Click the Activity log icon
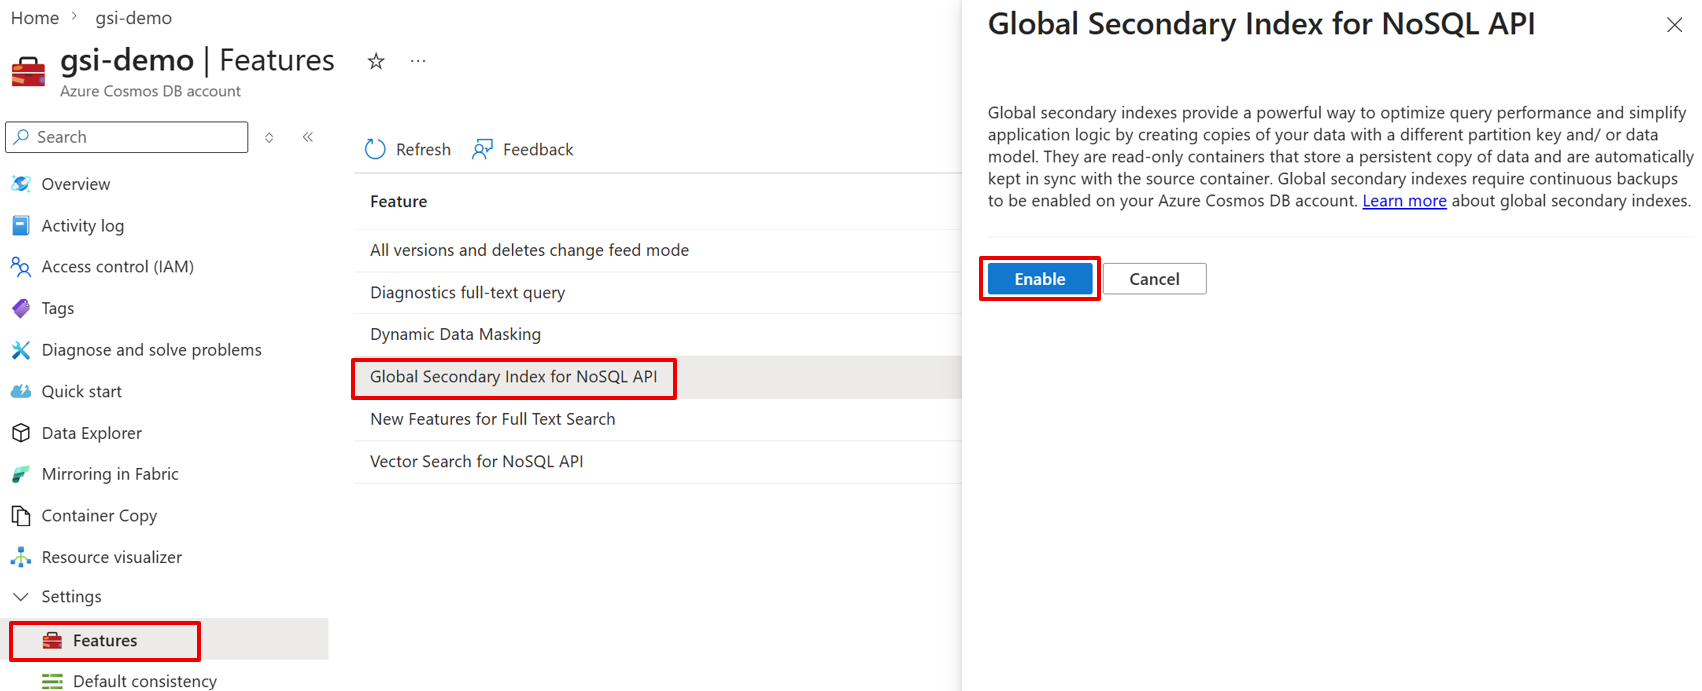1702x691 pixels. point(21,226)
